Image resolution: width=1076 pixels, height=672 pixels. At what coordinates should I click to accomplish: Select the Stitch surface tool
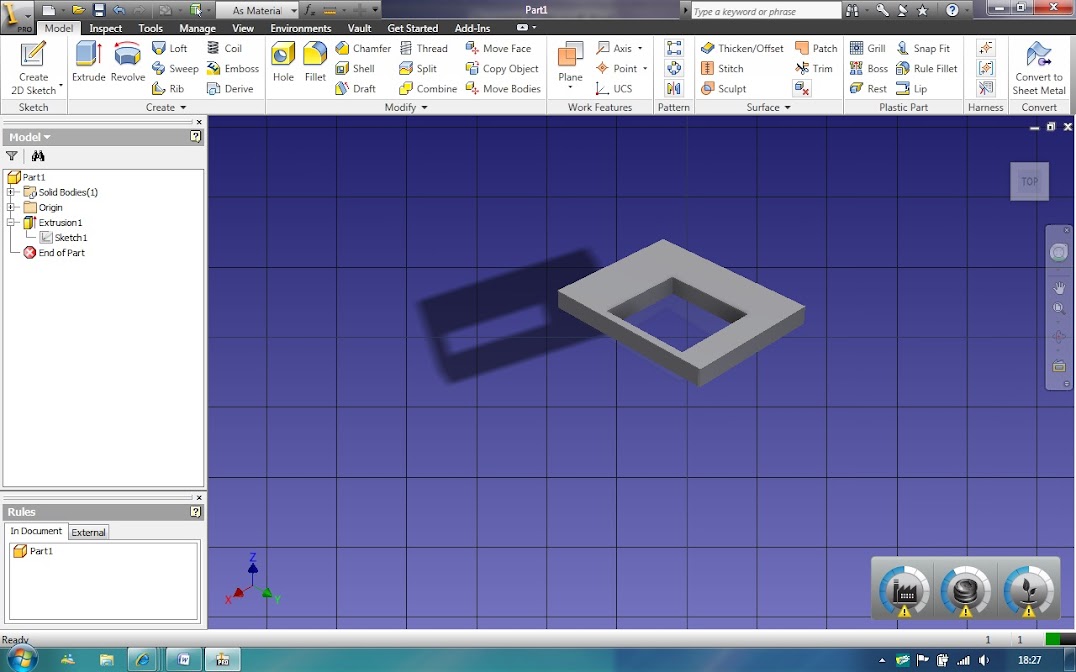click(722, 69)
